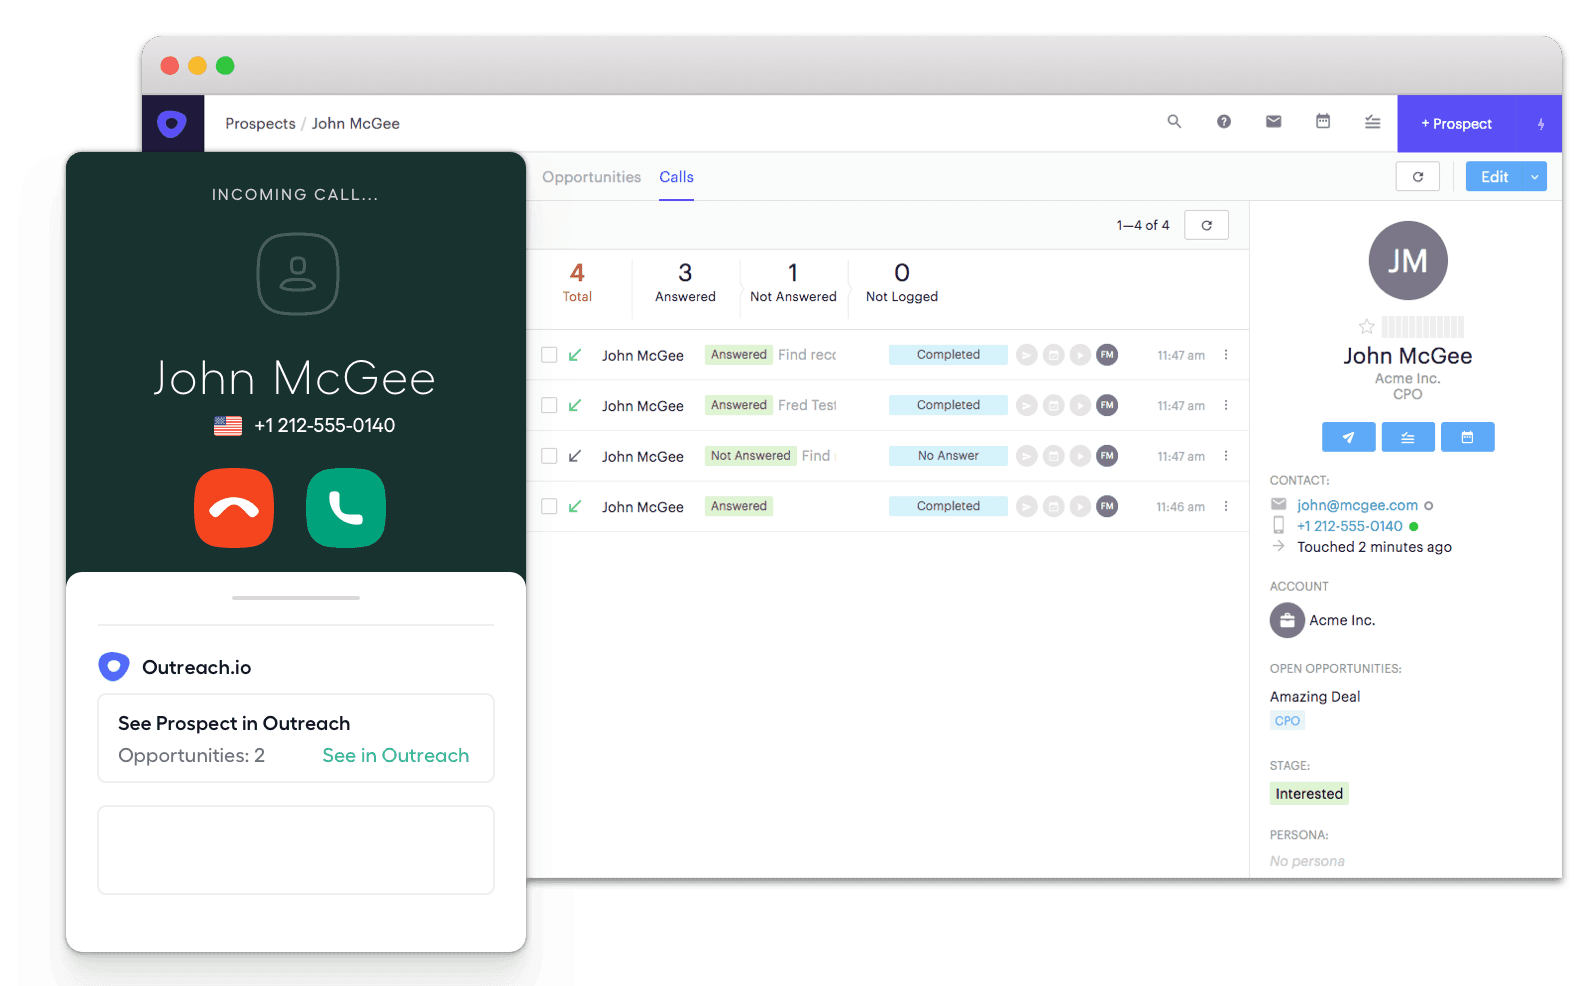Screen dimensions: 1586x986
Task: Open the lightning dropdown beside + Prospect
Action: point(1540,124)
